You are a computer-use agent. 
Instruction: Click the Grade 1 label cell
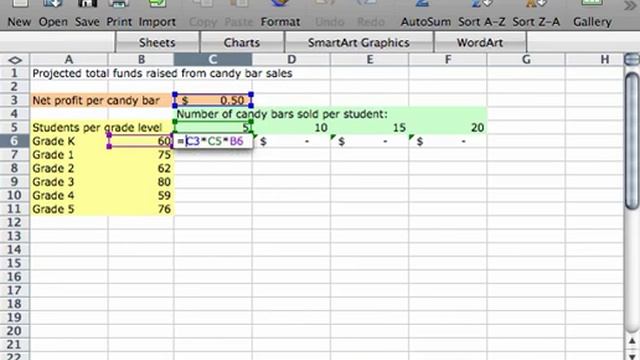(x=69, y=155)
